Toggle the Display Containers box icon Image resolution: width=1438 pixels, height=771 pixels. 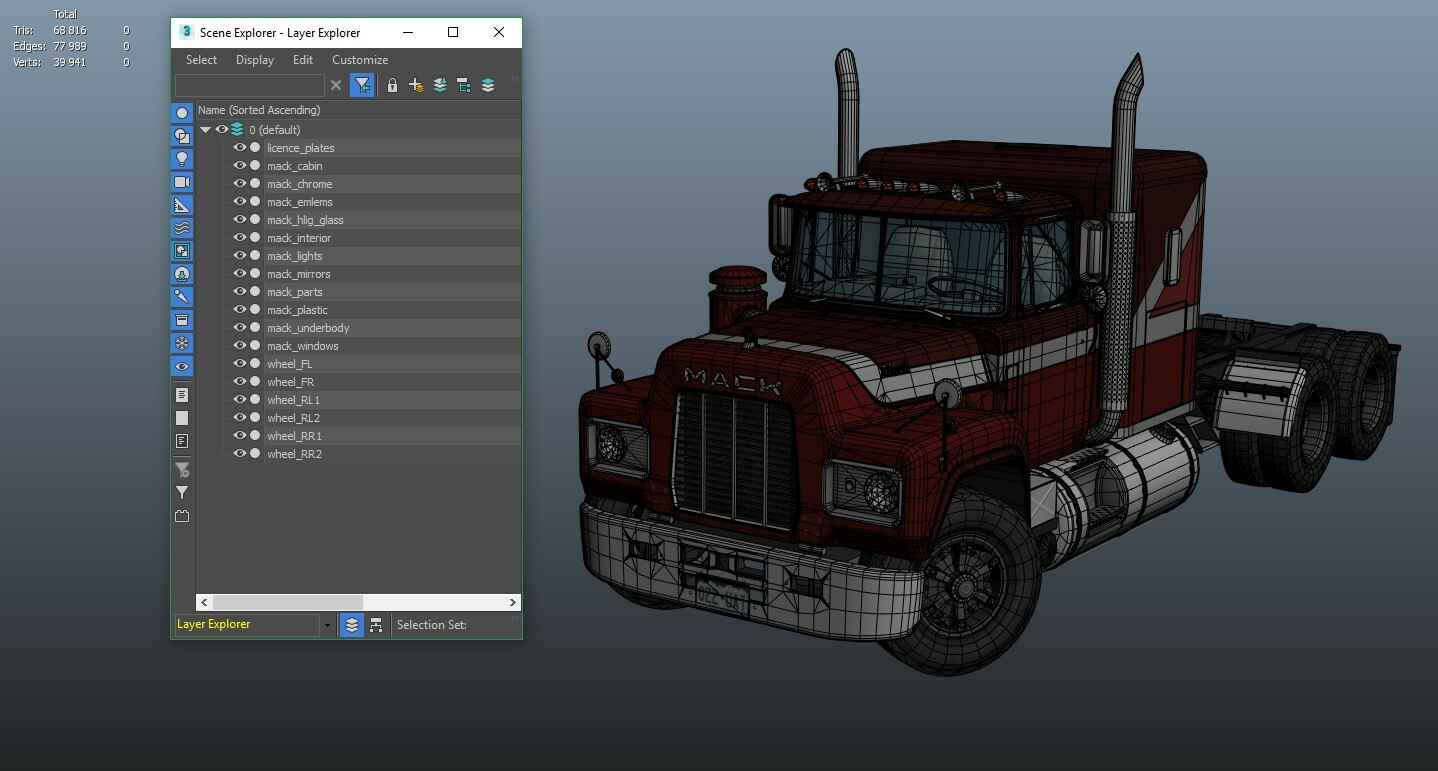click(x=182, y=320)
